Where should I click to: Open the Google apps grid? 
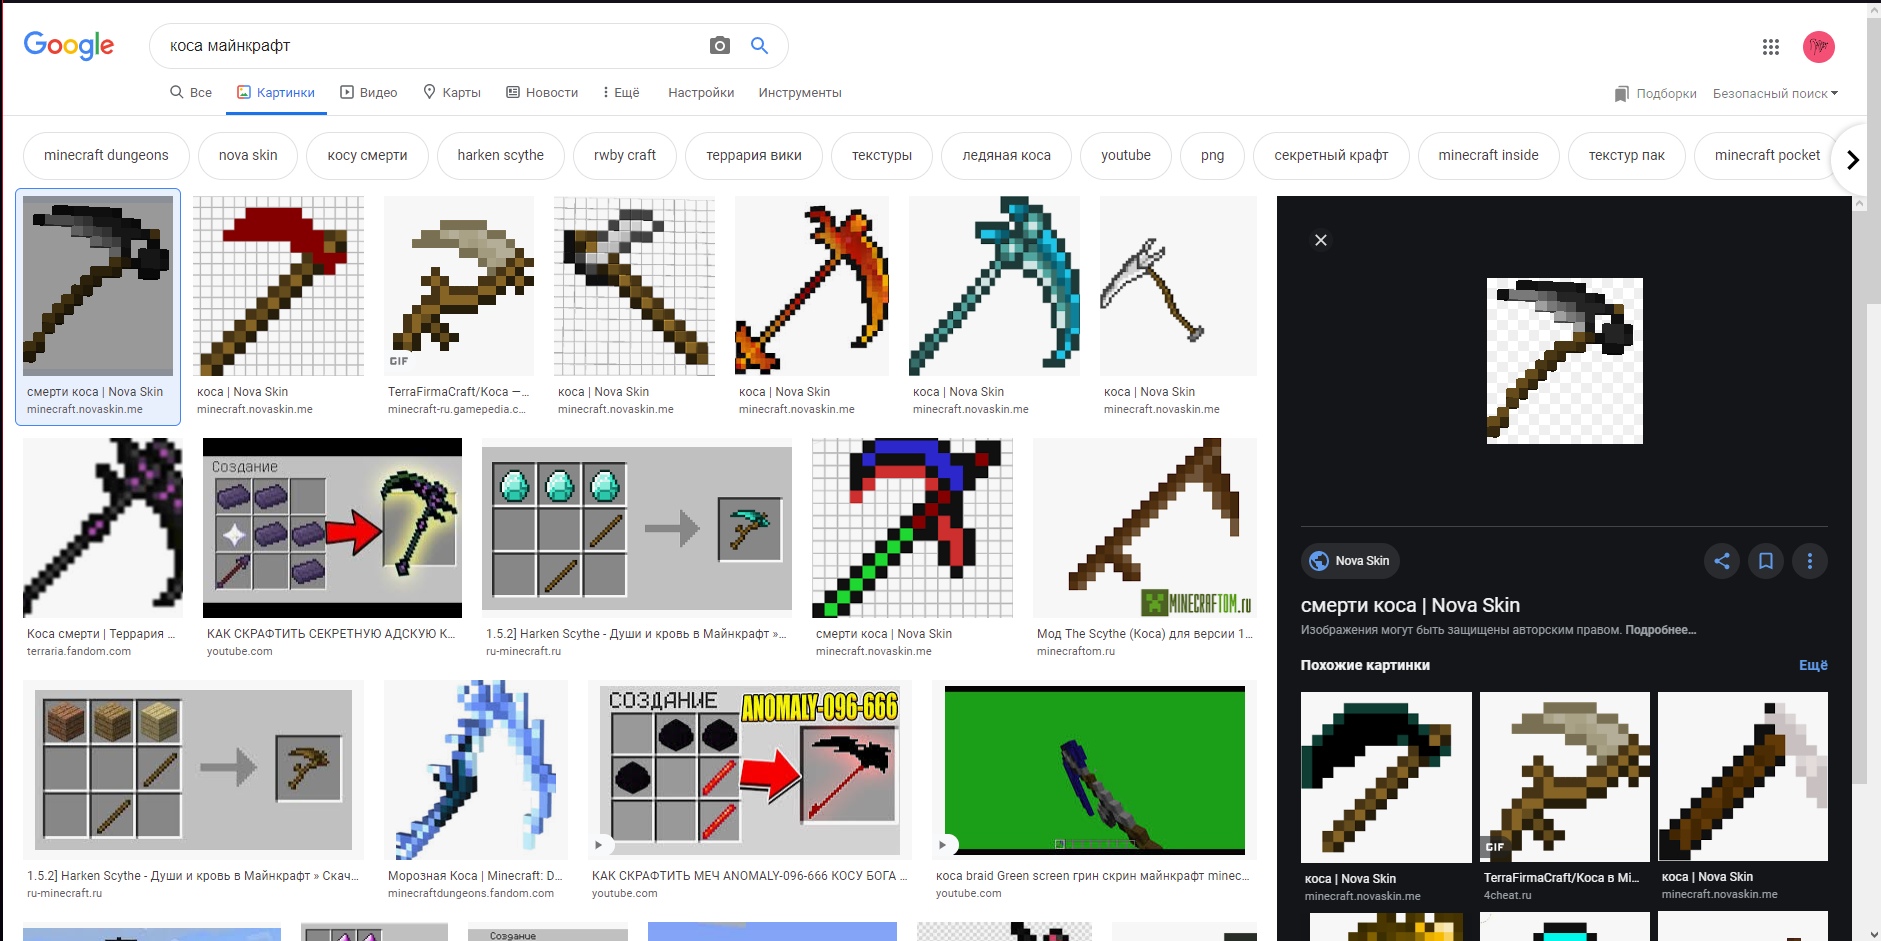tap(1771, 46)
